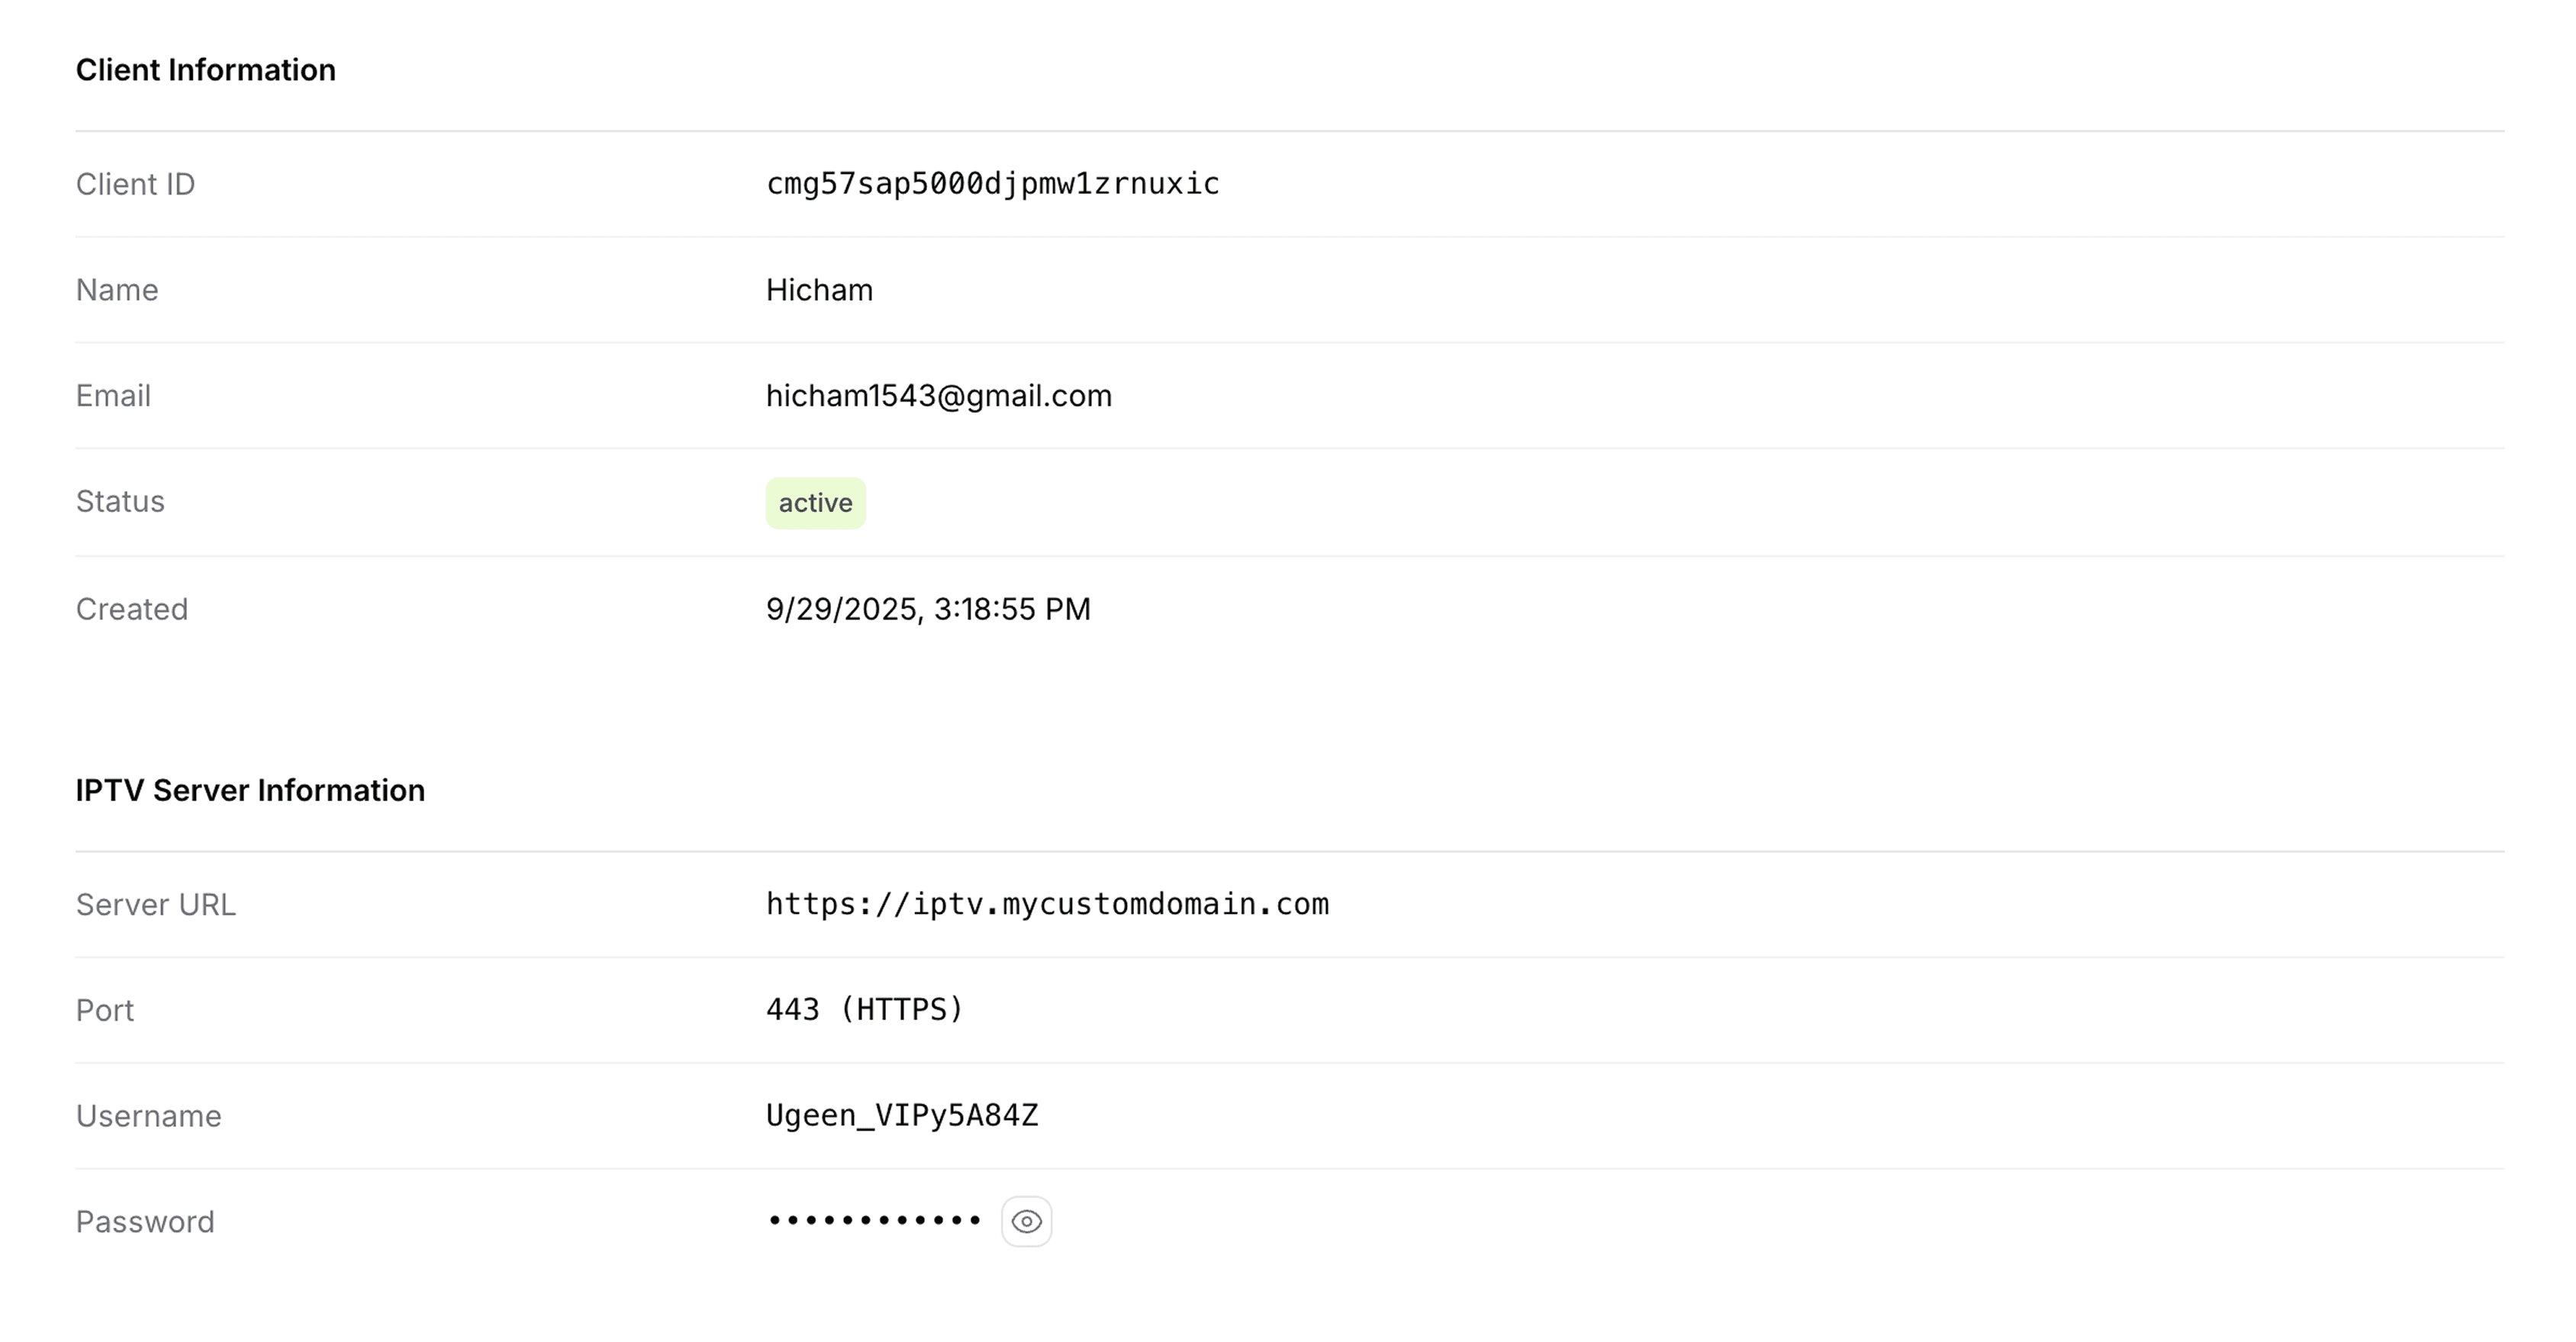Click the server URL https://iptv.mycustomdomain.com
This screenshot has width=2576, height=1342.
pos(1047,904)
